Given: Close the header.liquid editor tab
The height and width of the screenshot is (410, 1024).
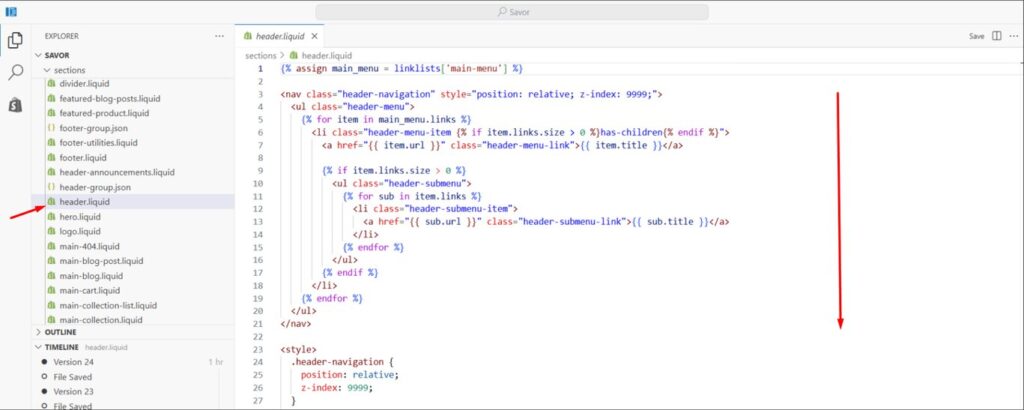Looking at the screenshot, I should click(x=315, y=36).
